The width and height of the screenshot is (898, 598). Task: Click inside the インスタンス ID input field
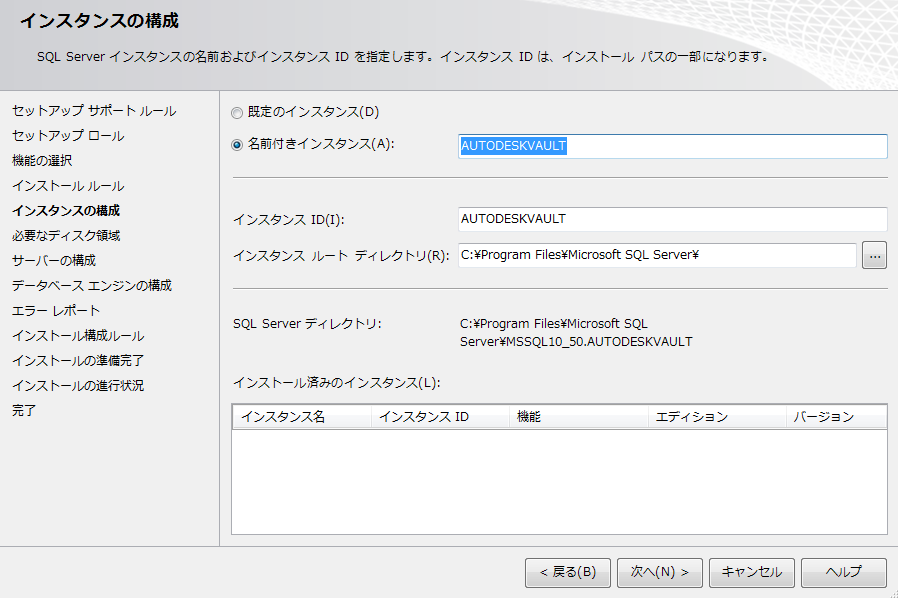670,219
